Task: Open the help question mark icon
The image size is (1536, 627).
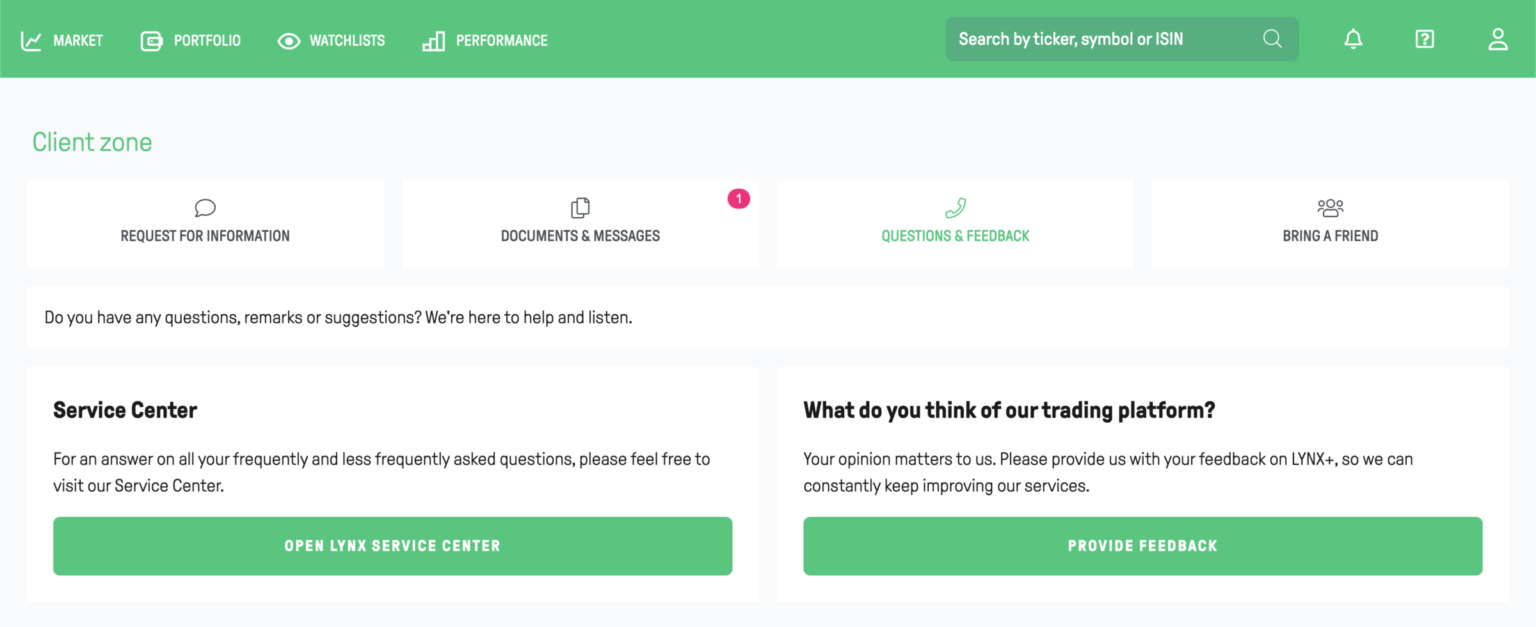Action: 1425,39
